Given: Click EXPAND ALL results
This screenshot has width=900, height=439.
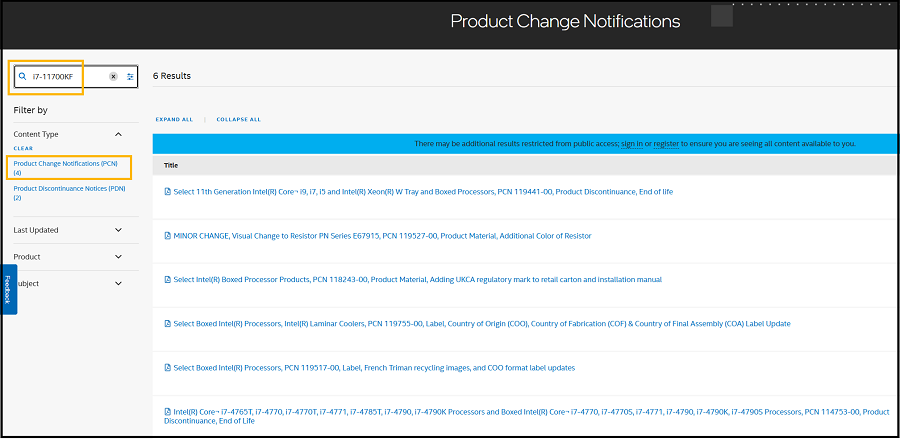Looking at the screenshot, I should coord(174,119).
